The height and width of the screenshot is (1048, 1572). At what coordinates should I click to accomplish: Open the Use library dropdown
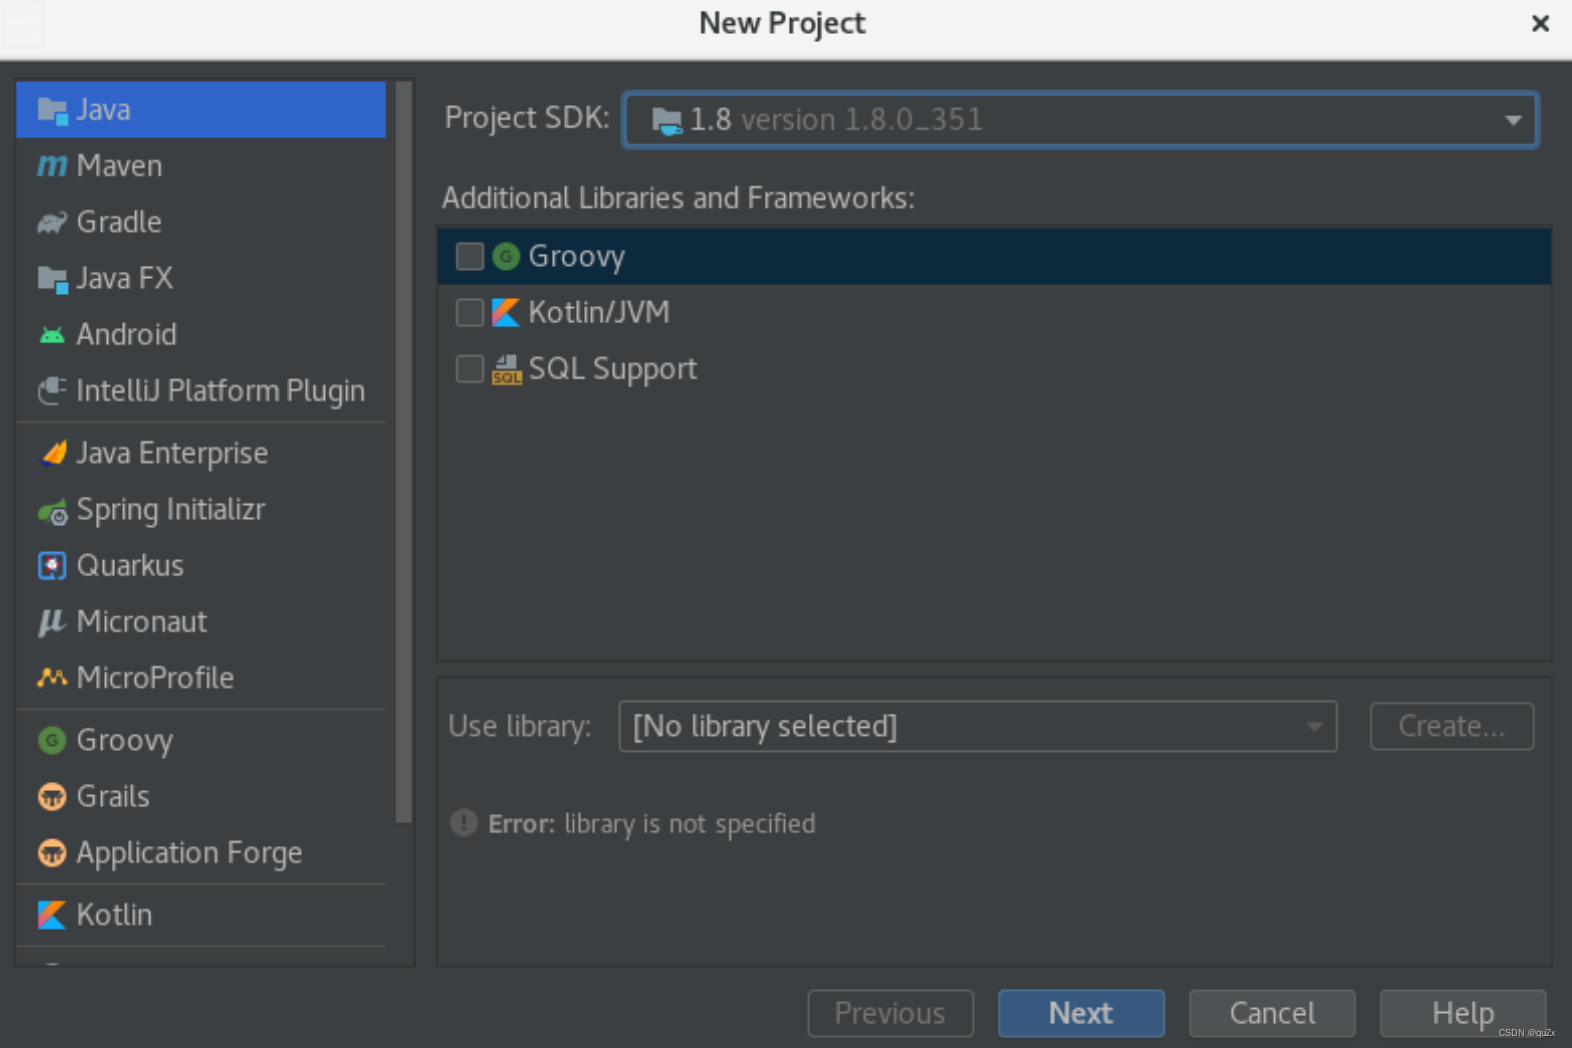(x=978, y=726)
